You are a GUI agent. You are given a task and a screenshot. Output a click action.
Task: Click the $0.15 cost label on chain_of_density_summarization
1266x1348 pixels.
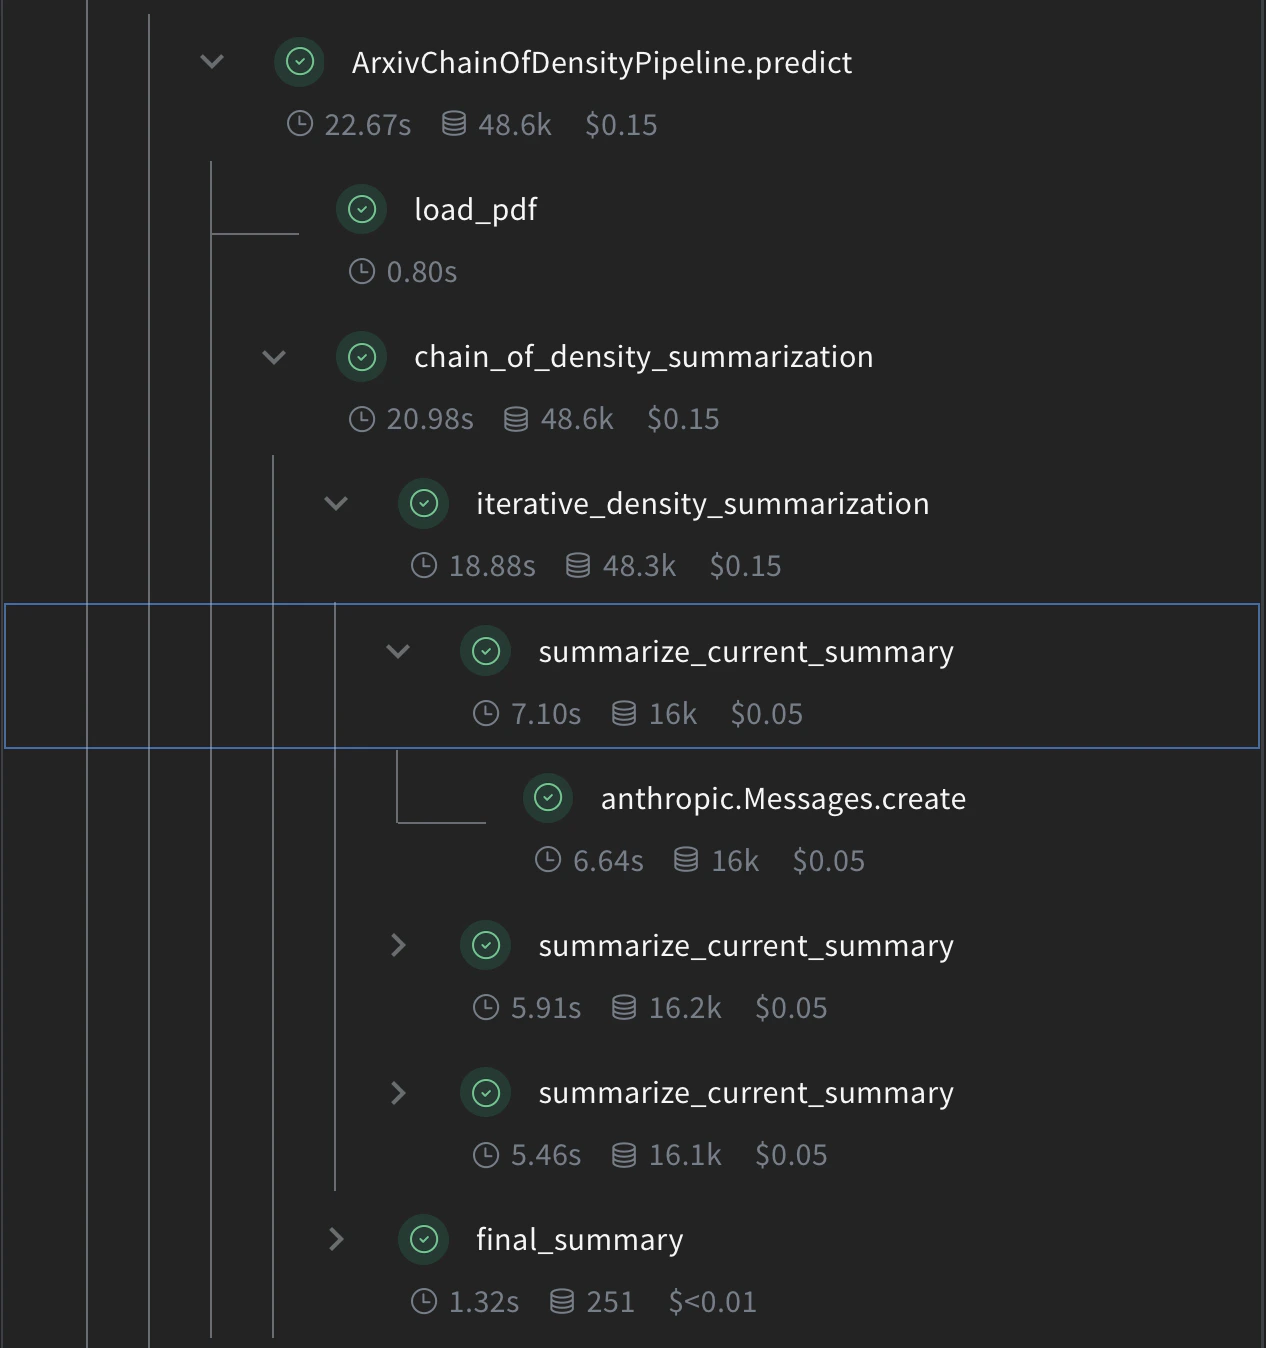point(684,419)
